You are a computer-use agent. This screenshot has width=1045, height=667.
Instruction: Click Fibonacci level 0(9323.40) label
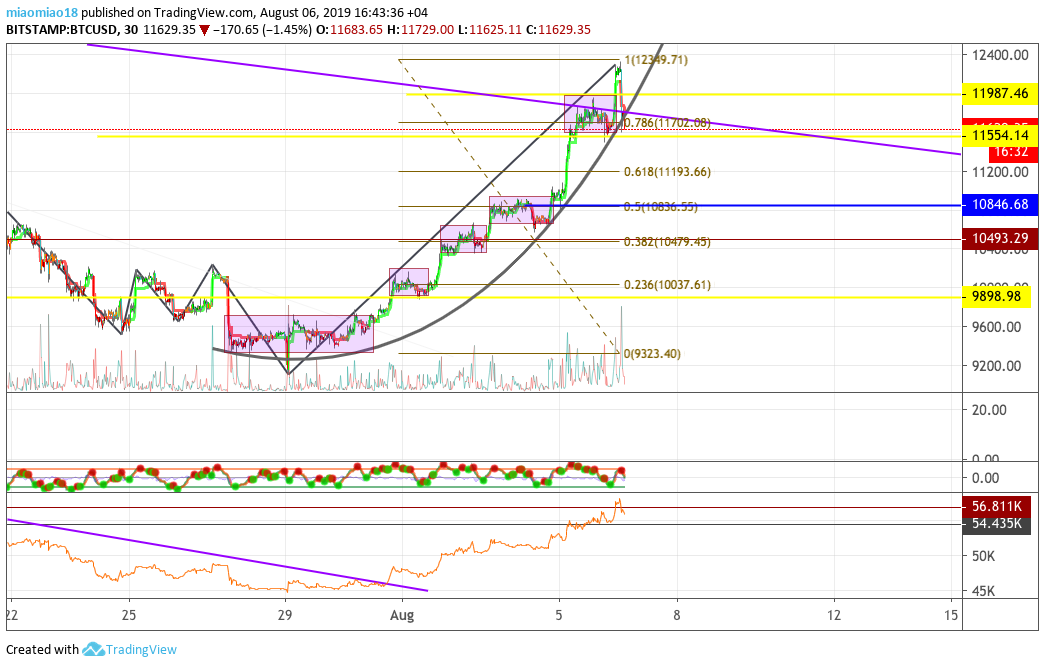click(652, 354)
